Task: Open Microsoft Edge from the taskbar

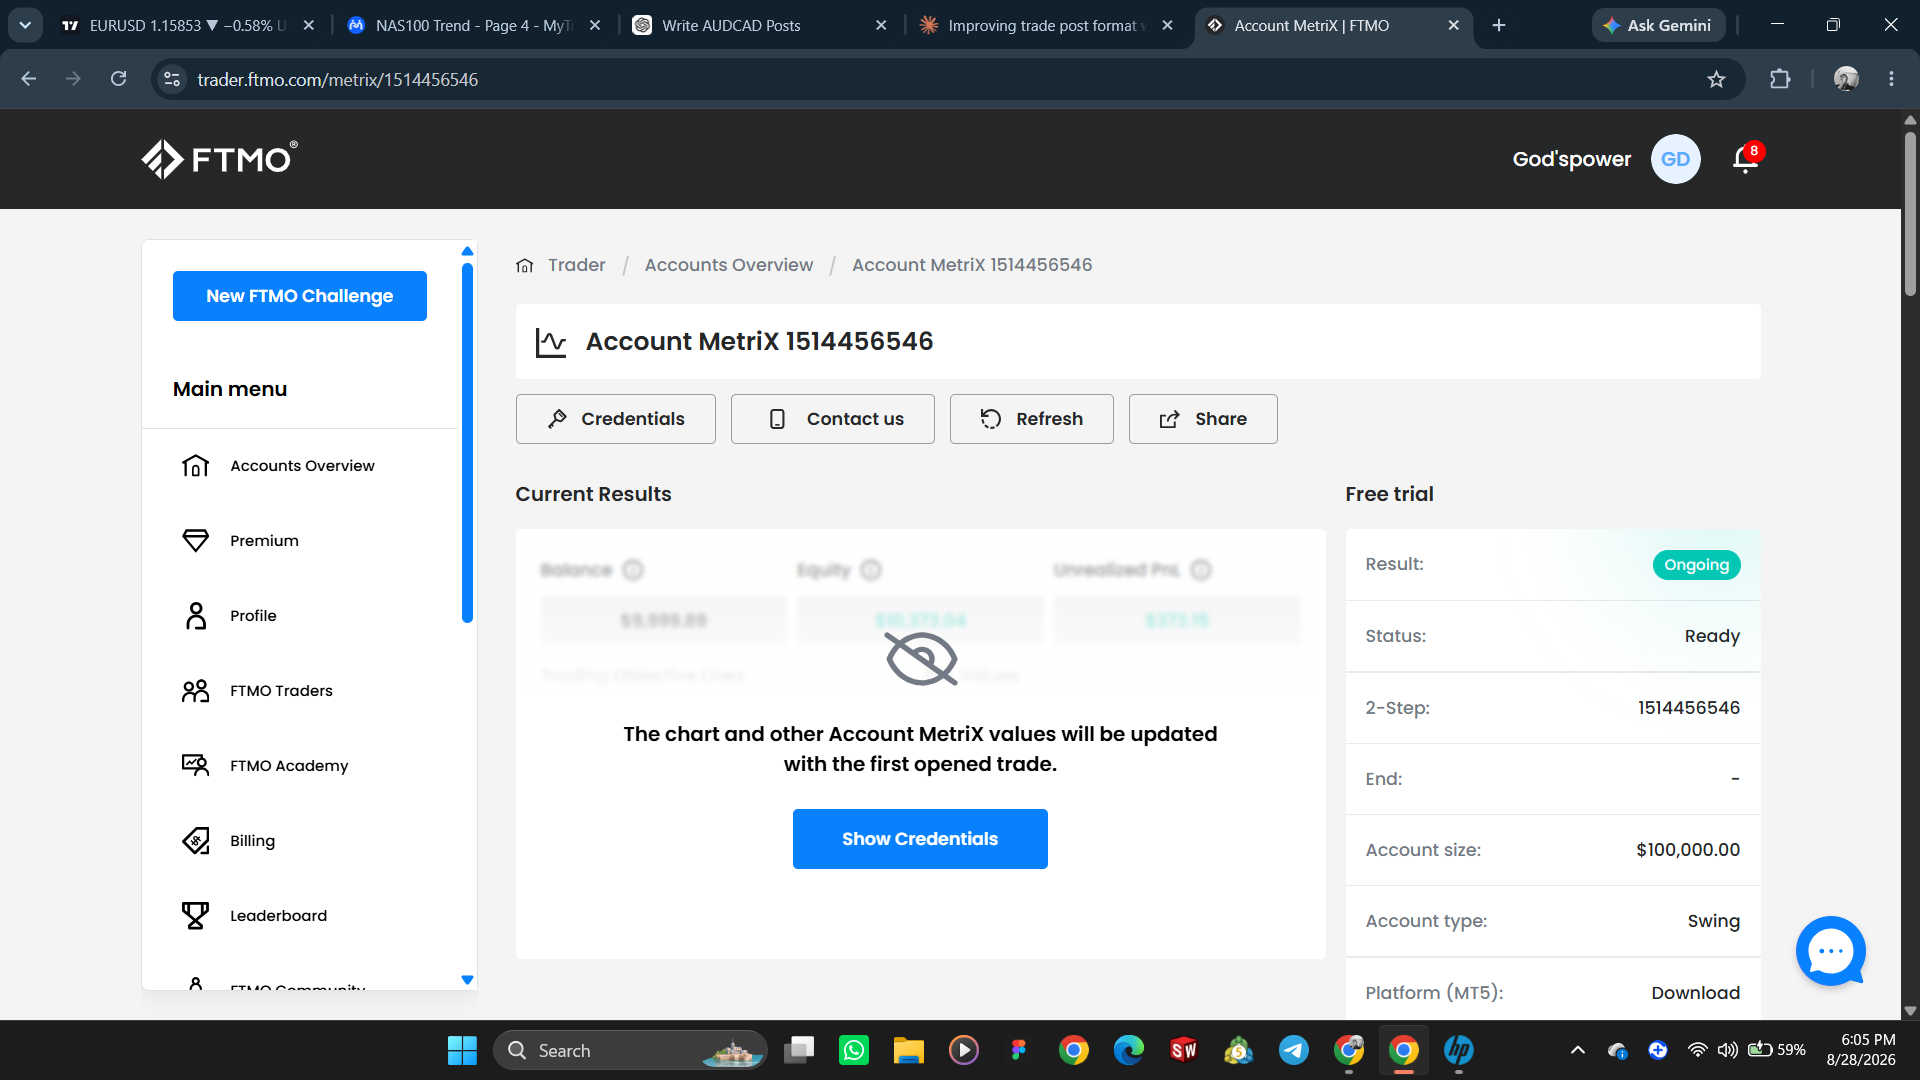Action: pyautogui.click(x=1128, y=1050)
